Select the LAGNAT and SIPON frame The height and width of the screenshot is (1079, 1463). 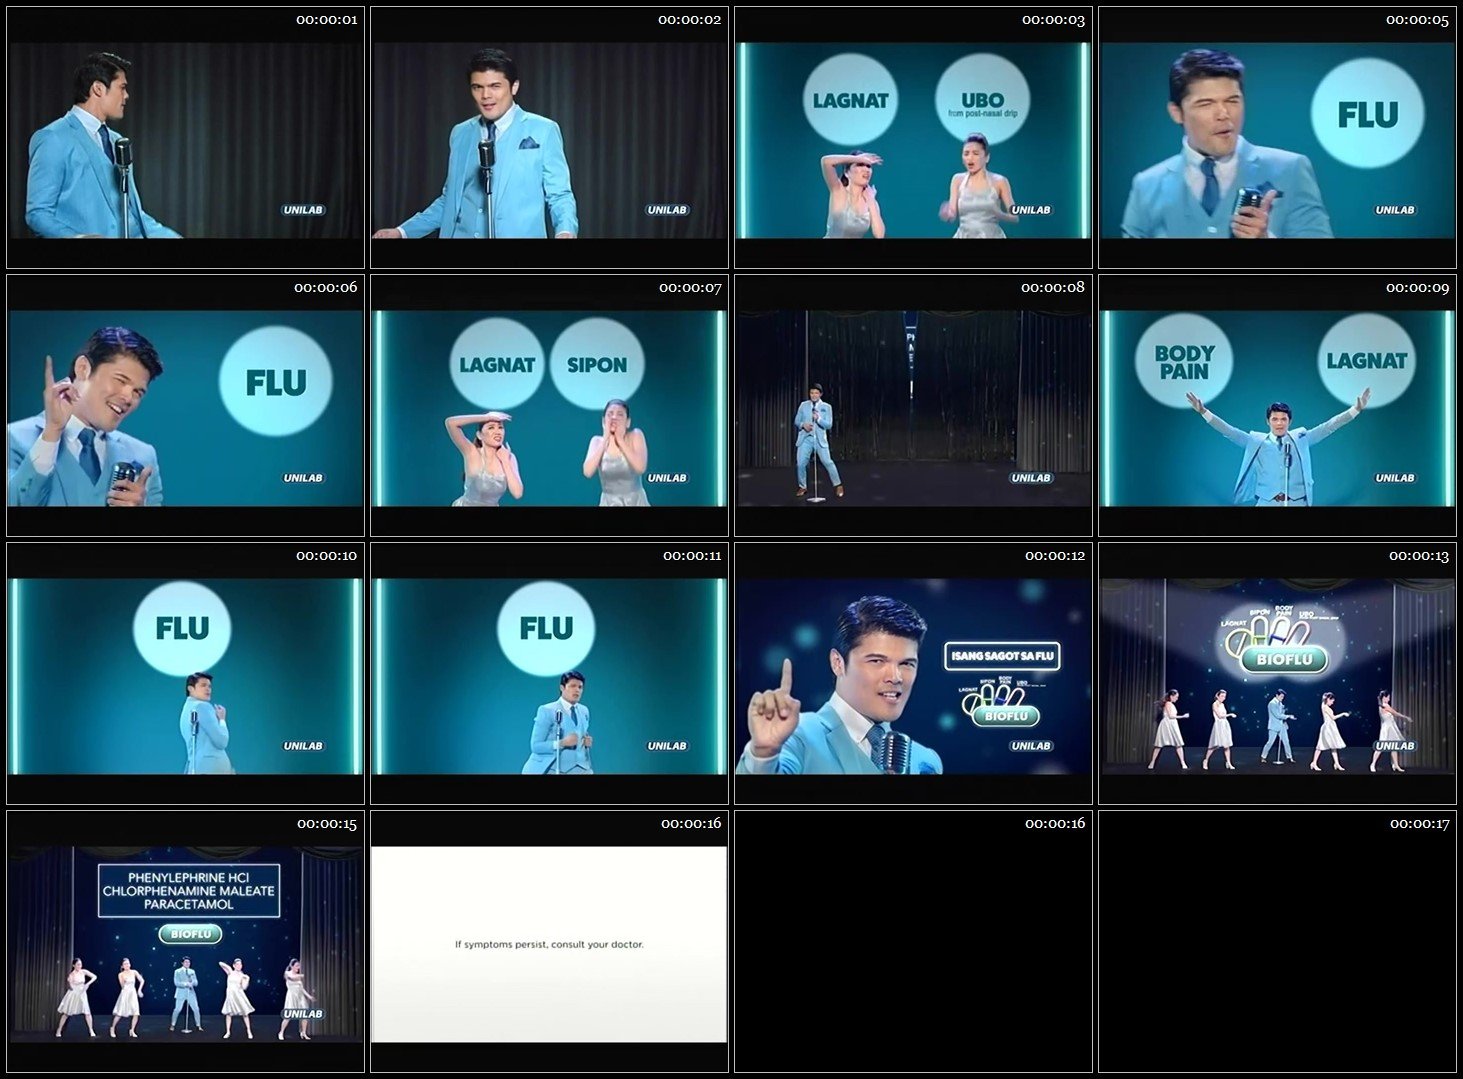[x=549, y=406]
